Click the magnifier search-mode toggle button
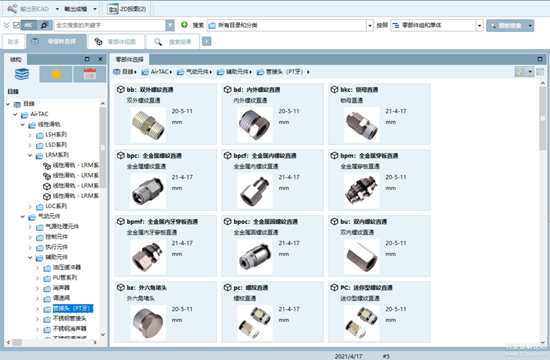The height and width of the screenshot is (360, 550). coord(44,25)
